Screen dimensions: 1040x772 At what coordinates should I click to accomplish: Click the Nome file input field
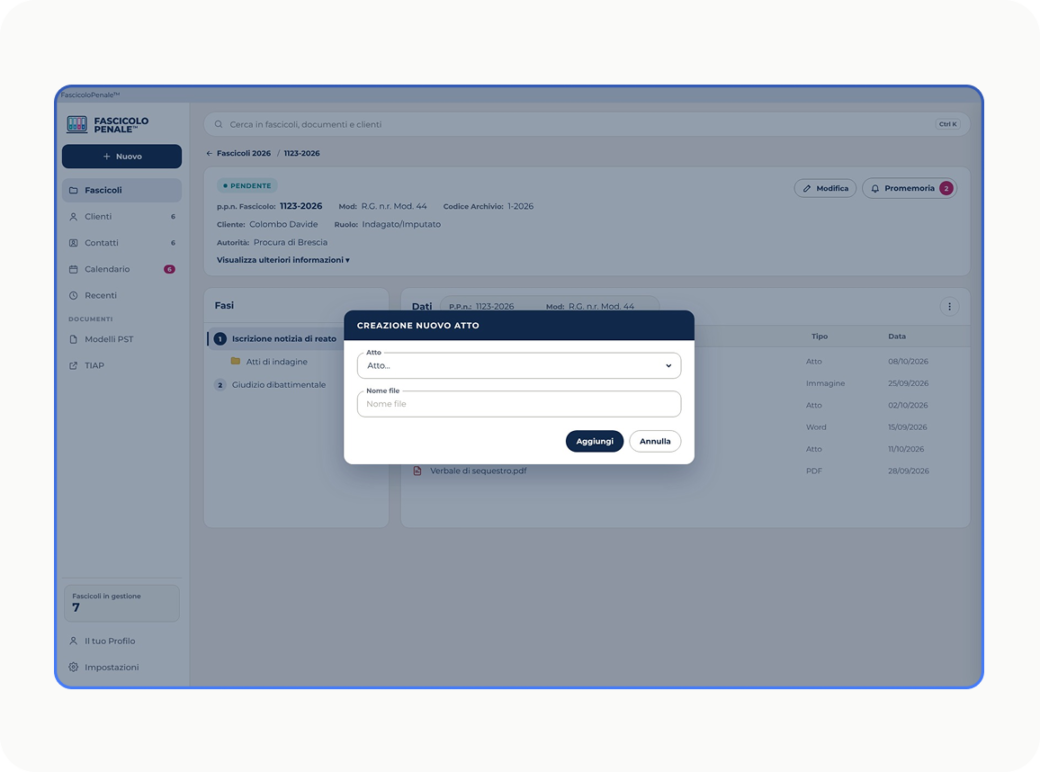pos(519,404)
